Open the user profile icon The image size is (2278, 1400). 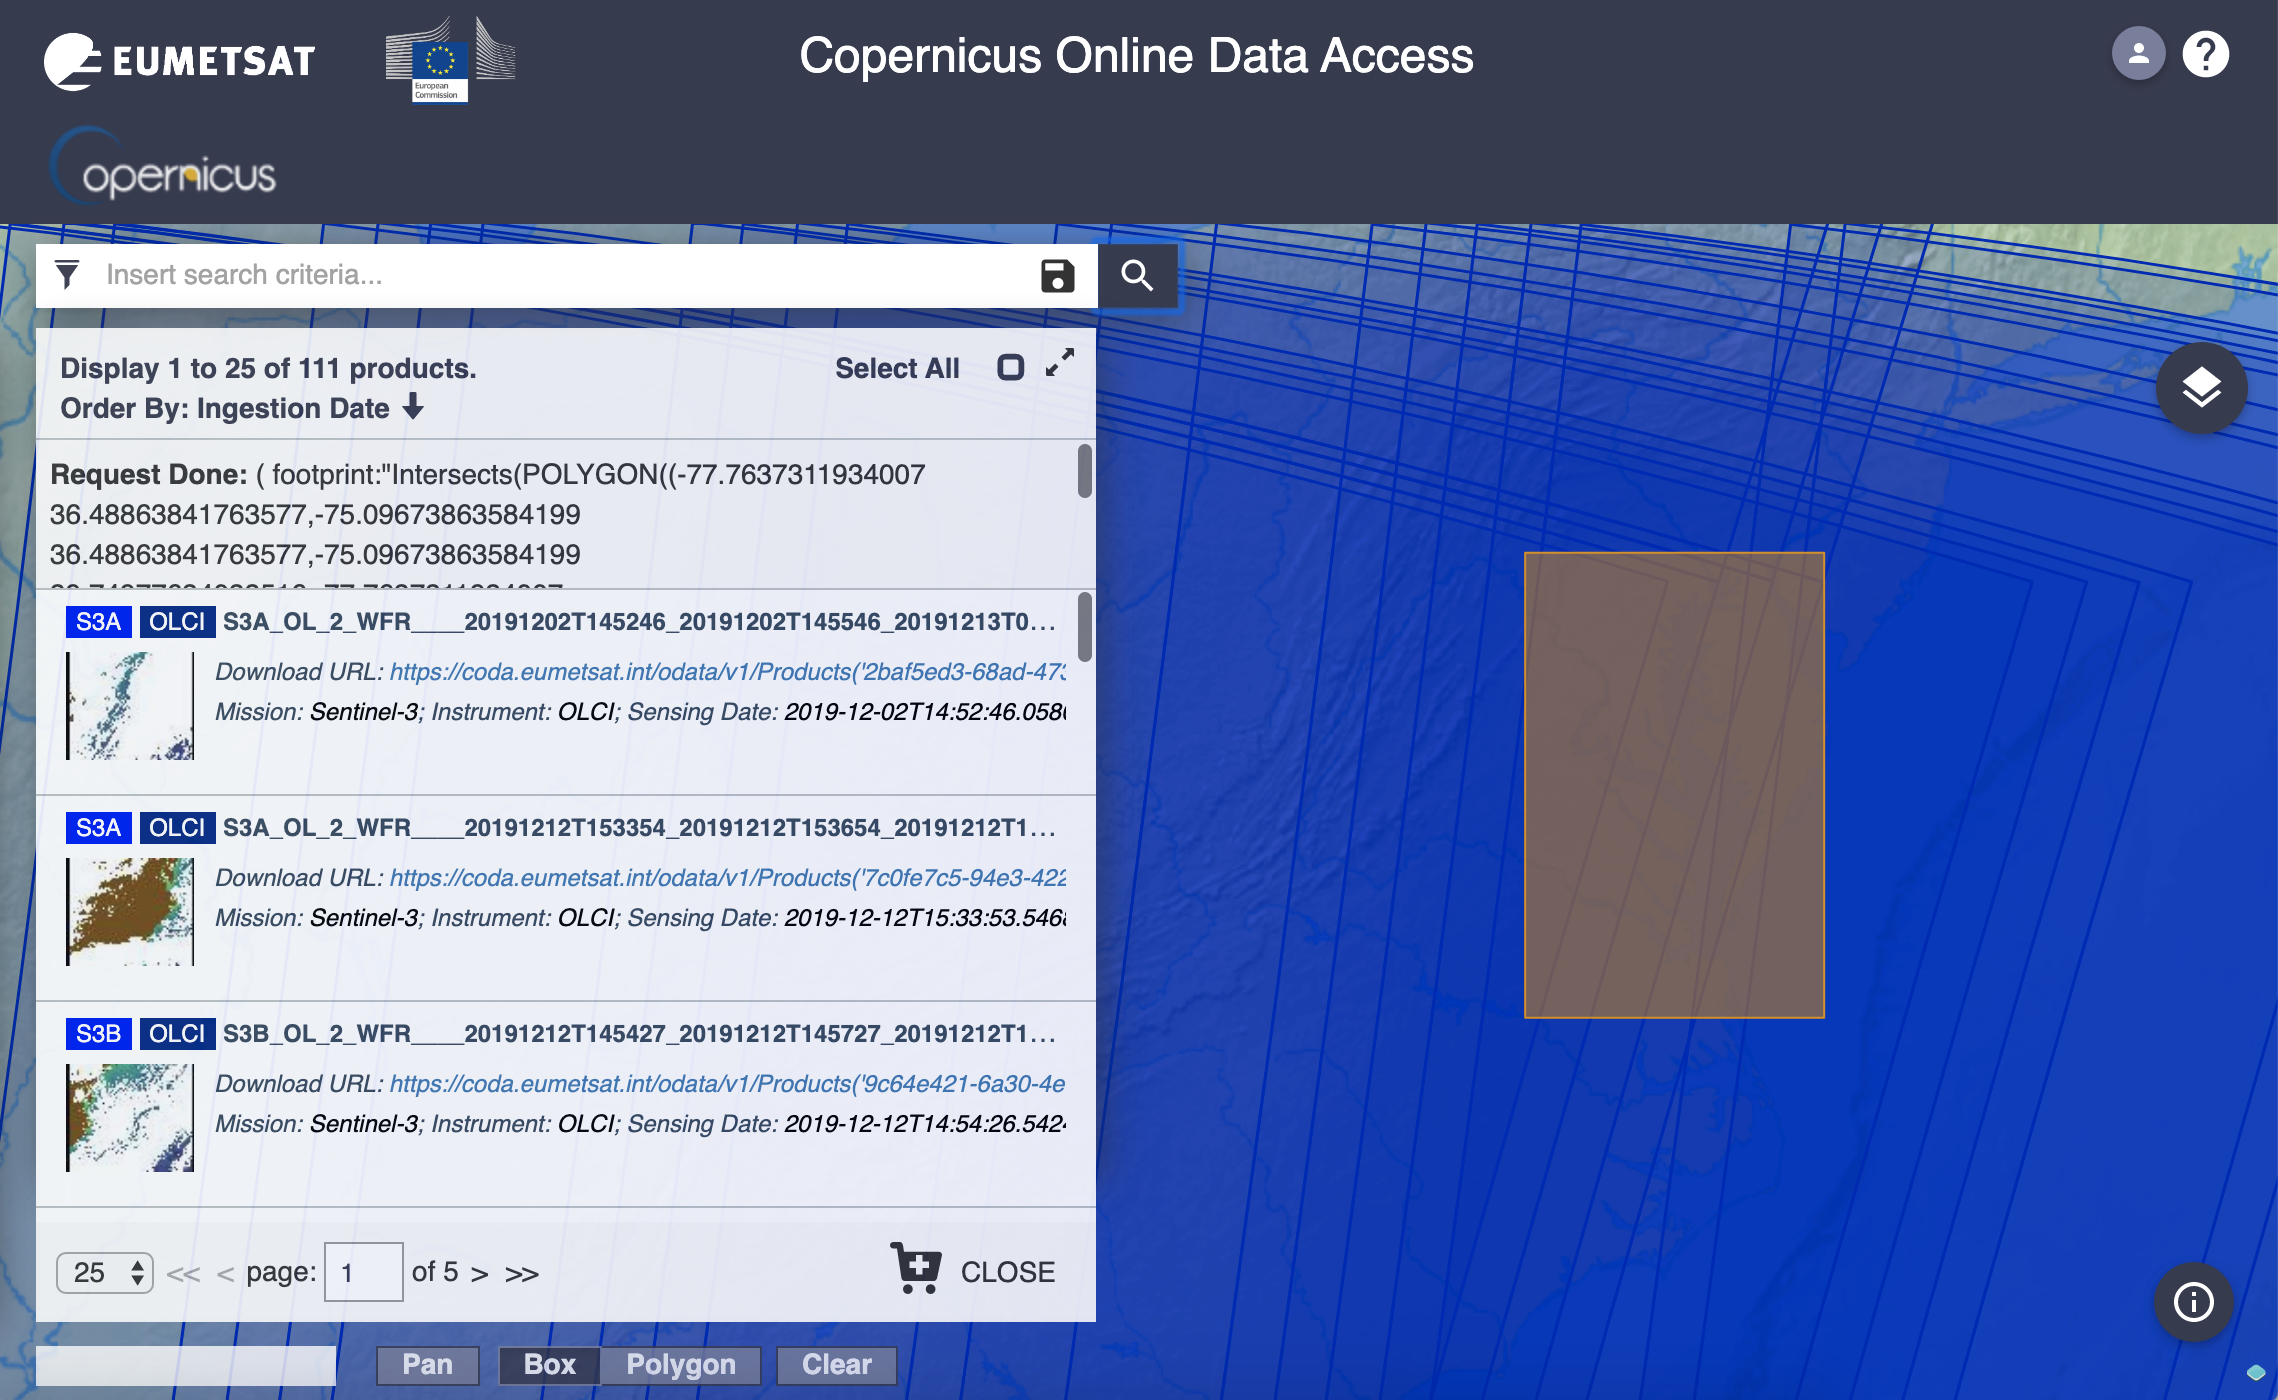(x=2138, y=54)
